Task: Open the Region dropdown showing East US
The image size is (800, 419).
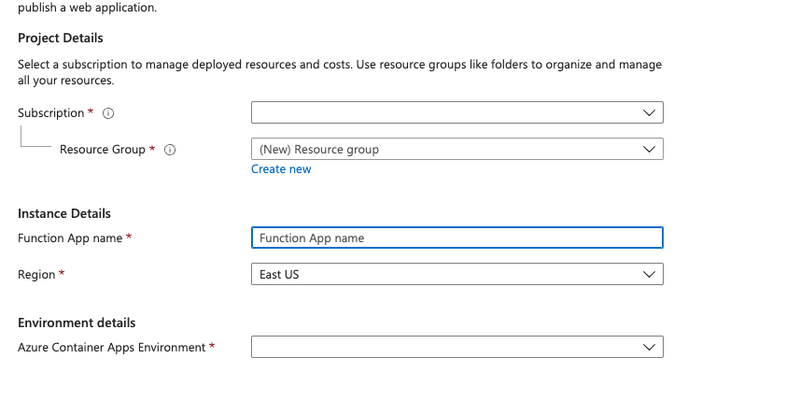Action: click(x=457, y=274)
